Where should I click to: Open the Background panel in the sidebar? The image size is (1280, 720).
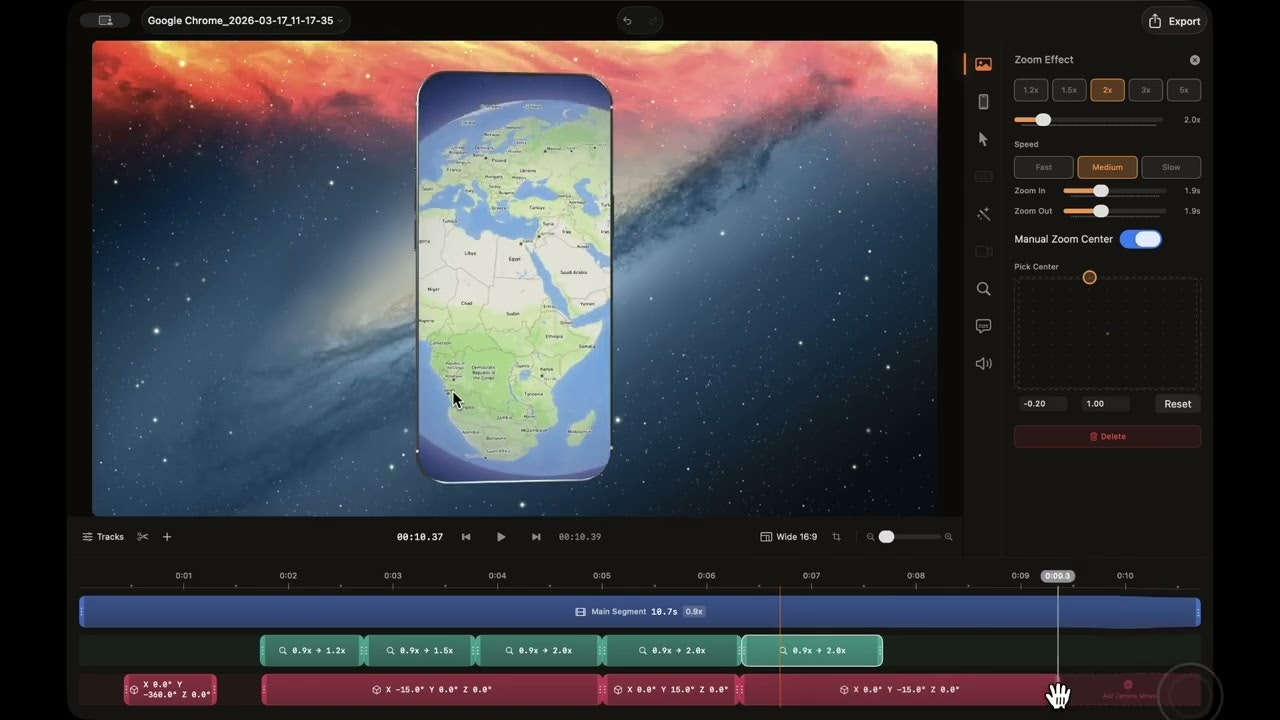(983, 62)
